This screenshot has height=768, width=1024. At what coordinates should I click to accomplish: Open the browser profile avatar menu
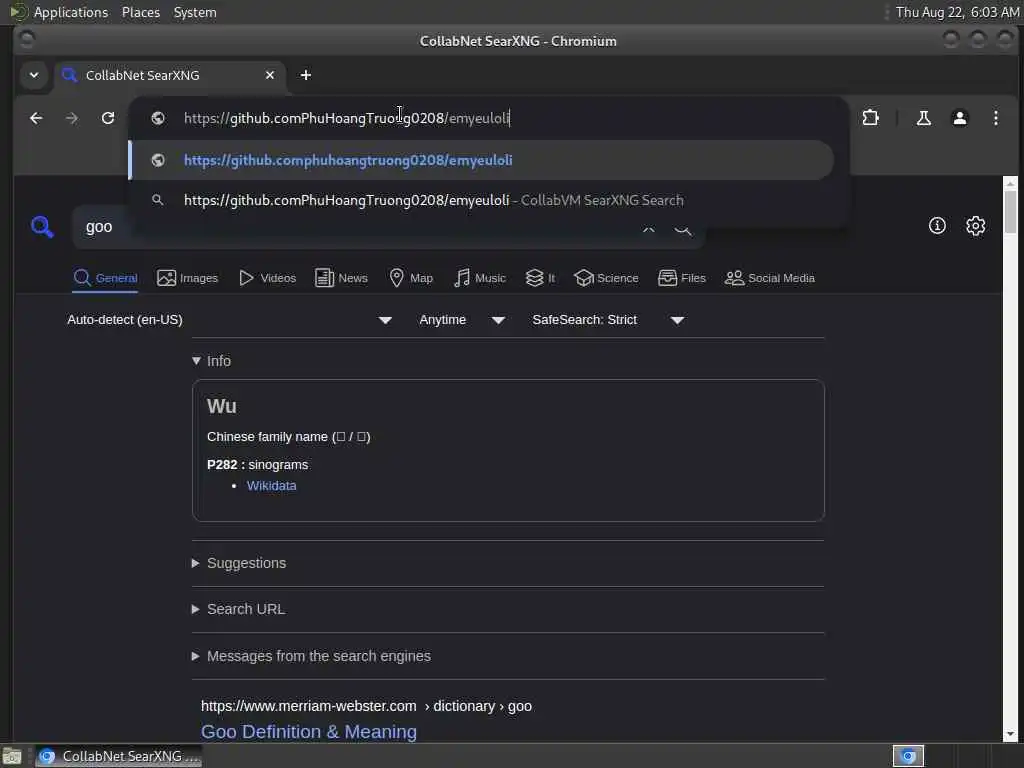point(959,118)
